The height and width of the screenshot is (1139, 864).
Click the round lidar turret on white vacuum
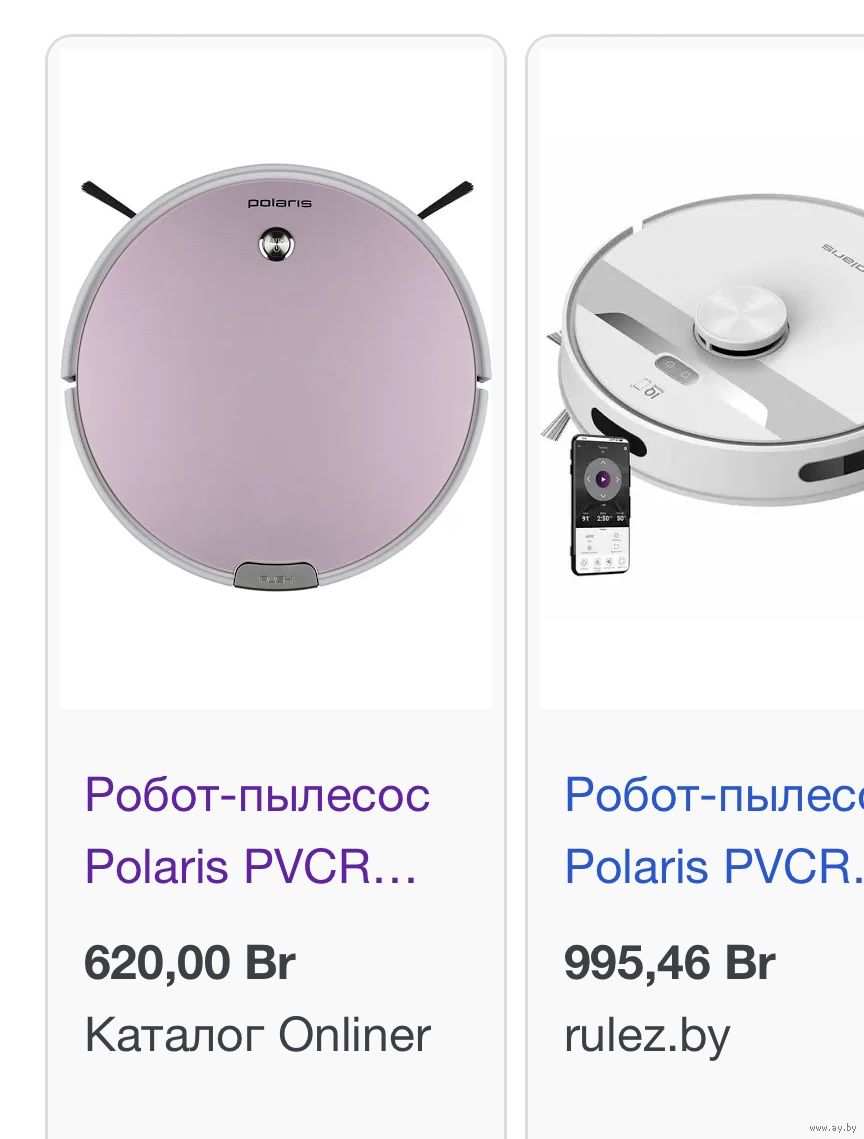[x=741, y=320]
